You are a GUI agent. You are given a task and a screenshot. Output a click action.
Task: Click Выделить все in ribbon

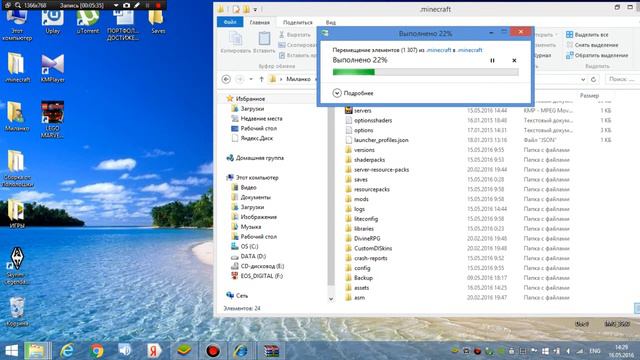pos(587,35)
